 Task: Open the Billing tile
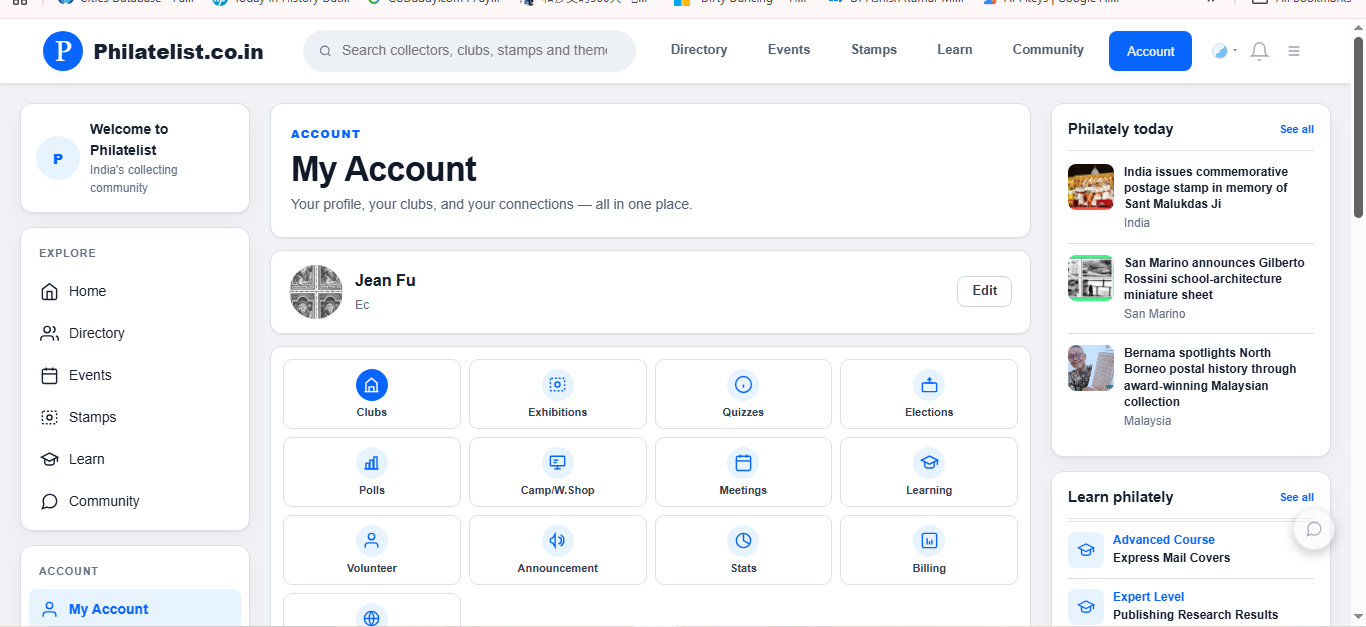[x=929, y=550]
